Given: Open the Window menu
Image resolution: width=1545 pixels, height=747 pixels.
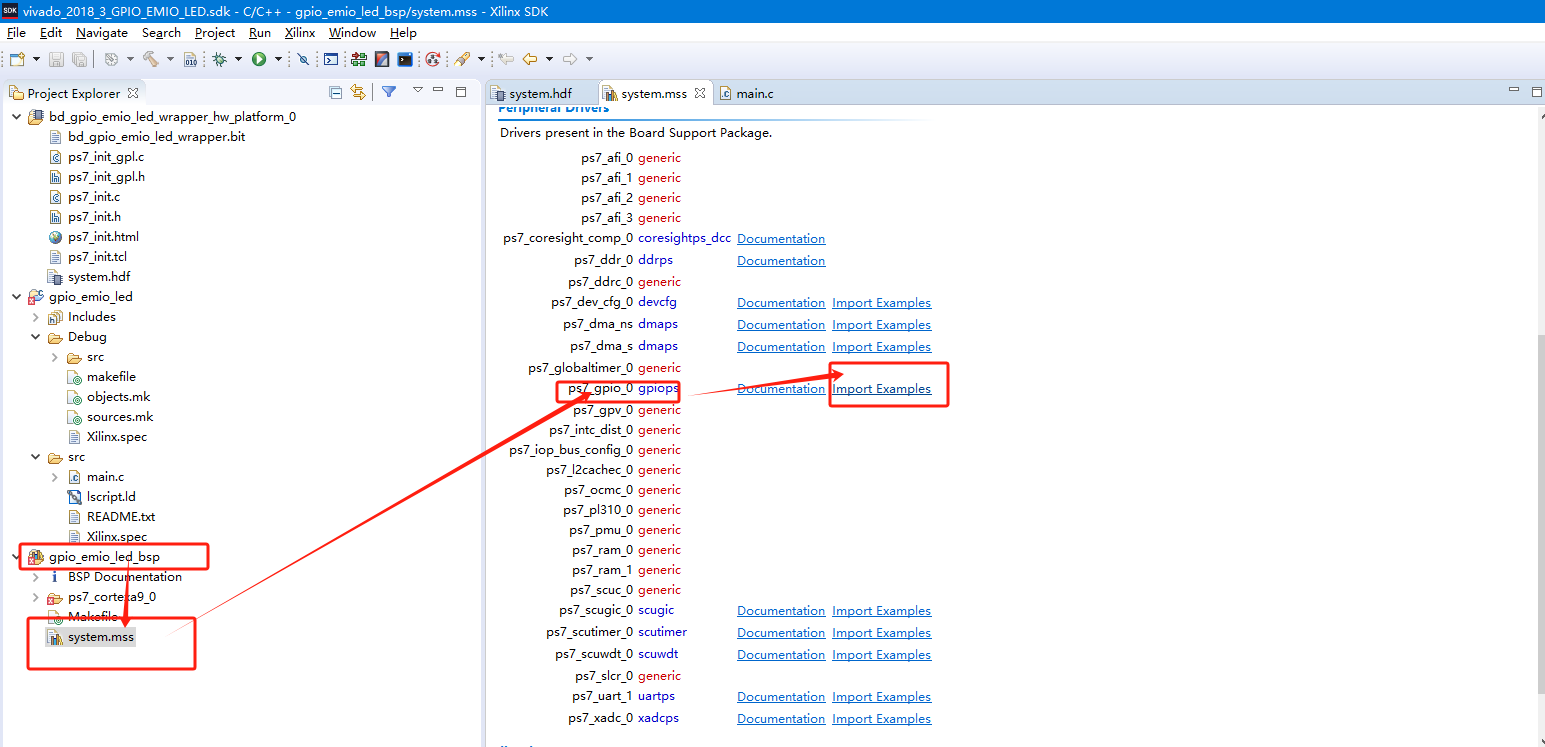Looking at the screenshot, I should (x=352, y=33).
